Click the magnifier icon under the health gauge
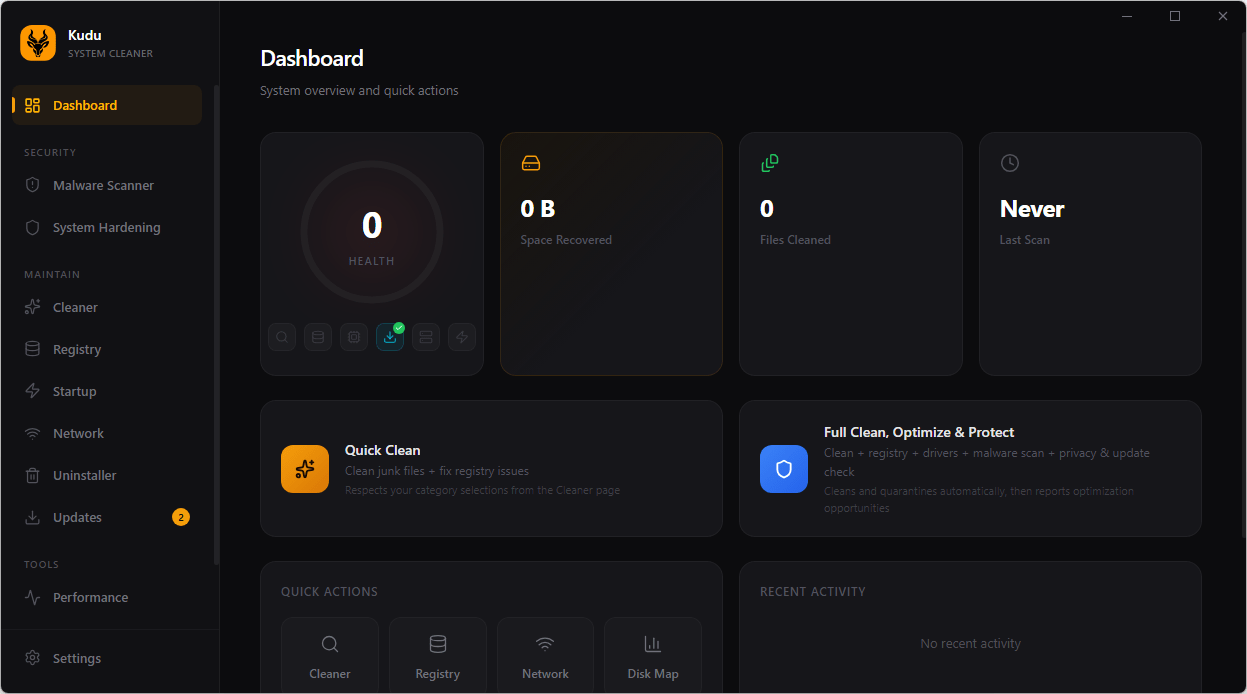This screenshot has width=1247, height=694. point(282,337)
